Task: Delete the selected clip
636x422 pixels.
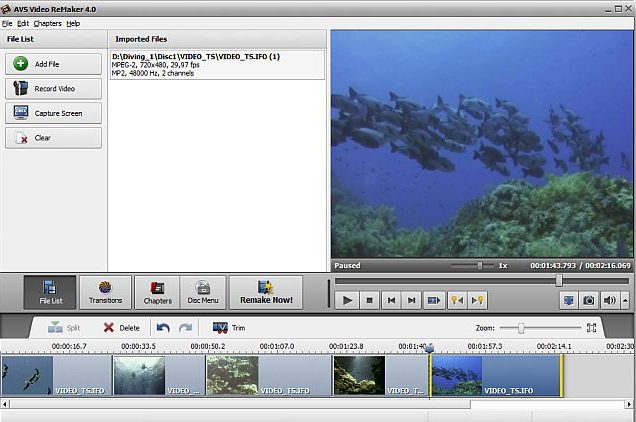Action: pyautogui.click(x=121, y=327)
